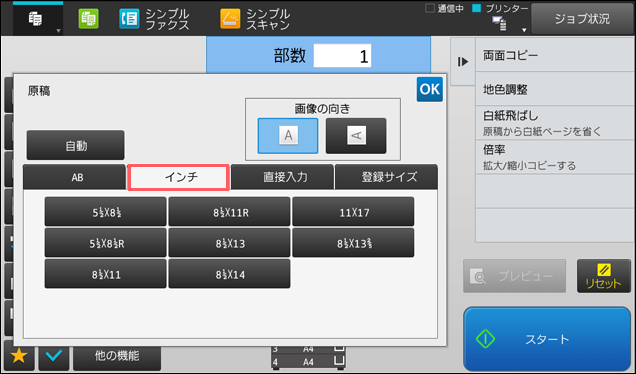
Task: Switch to Registered Size (登録サイズ) tab
Action: tap(386, 177)
